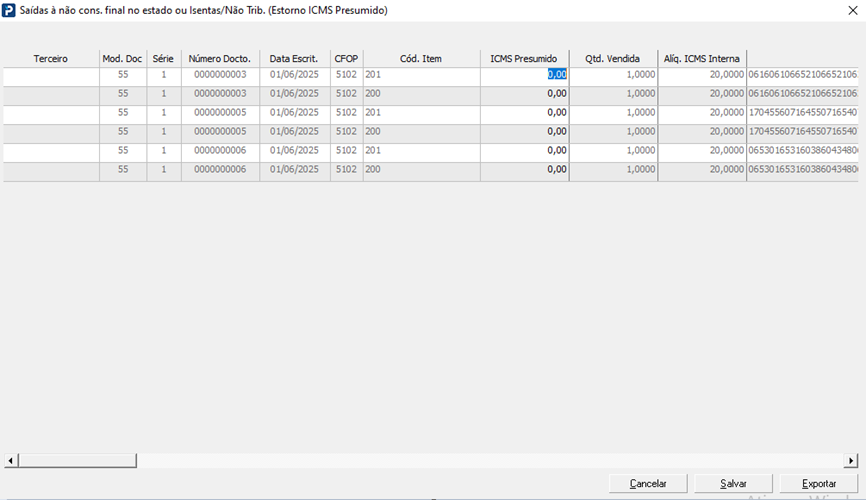Image resolution: width=866 pixels, height=500 pixels.
Task: Click Número Docto. 0000000005 in item 200 row
Action: 220,131
